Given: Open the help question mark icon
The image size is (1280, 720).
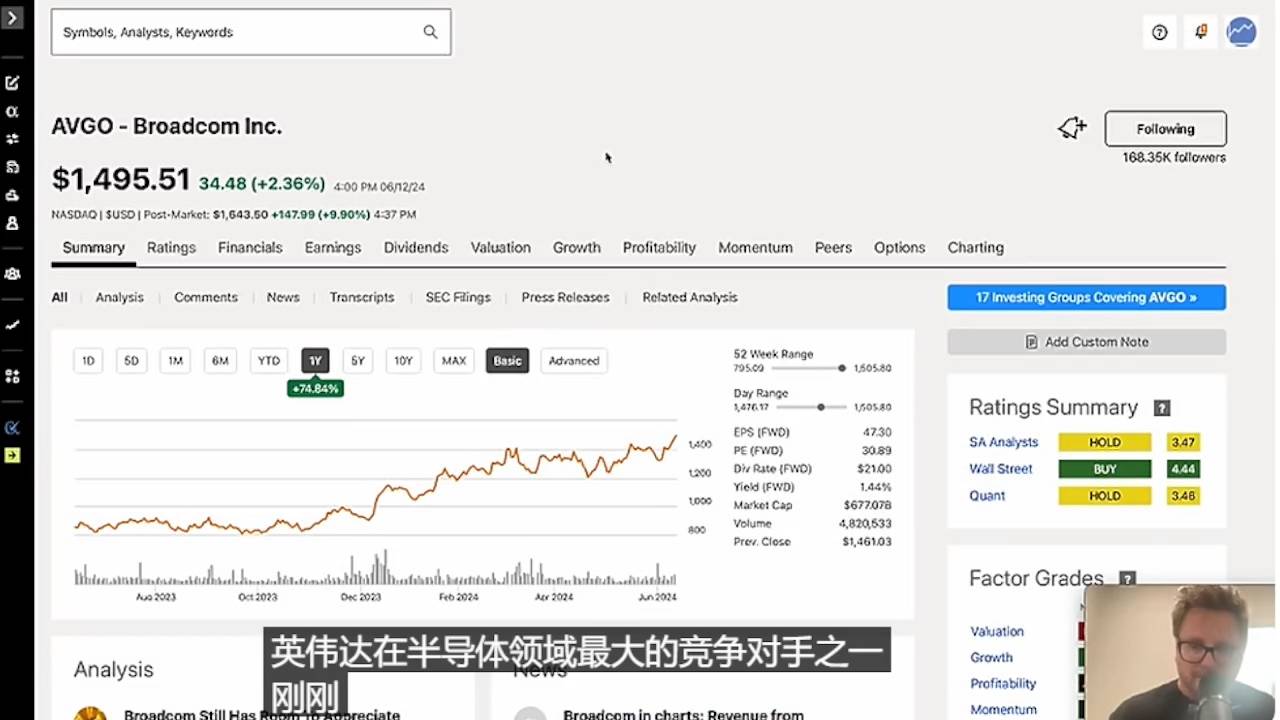Looking at the screenshot, I should [x=1160, y=32].
